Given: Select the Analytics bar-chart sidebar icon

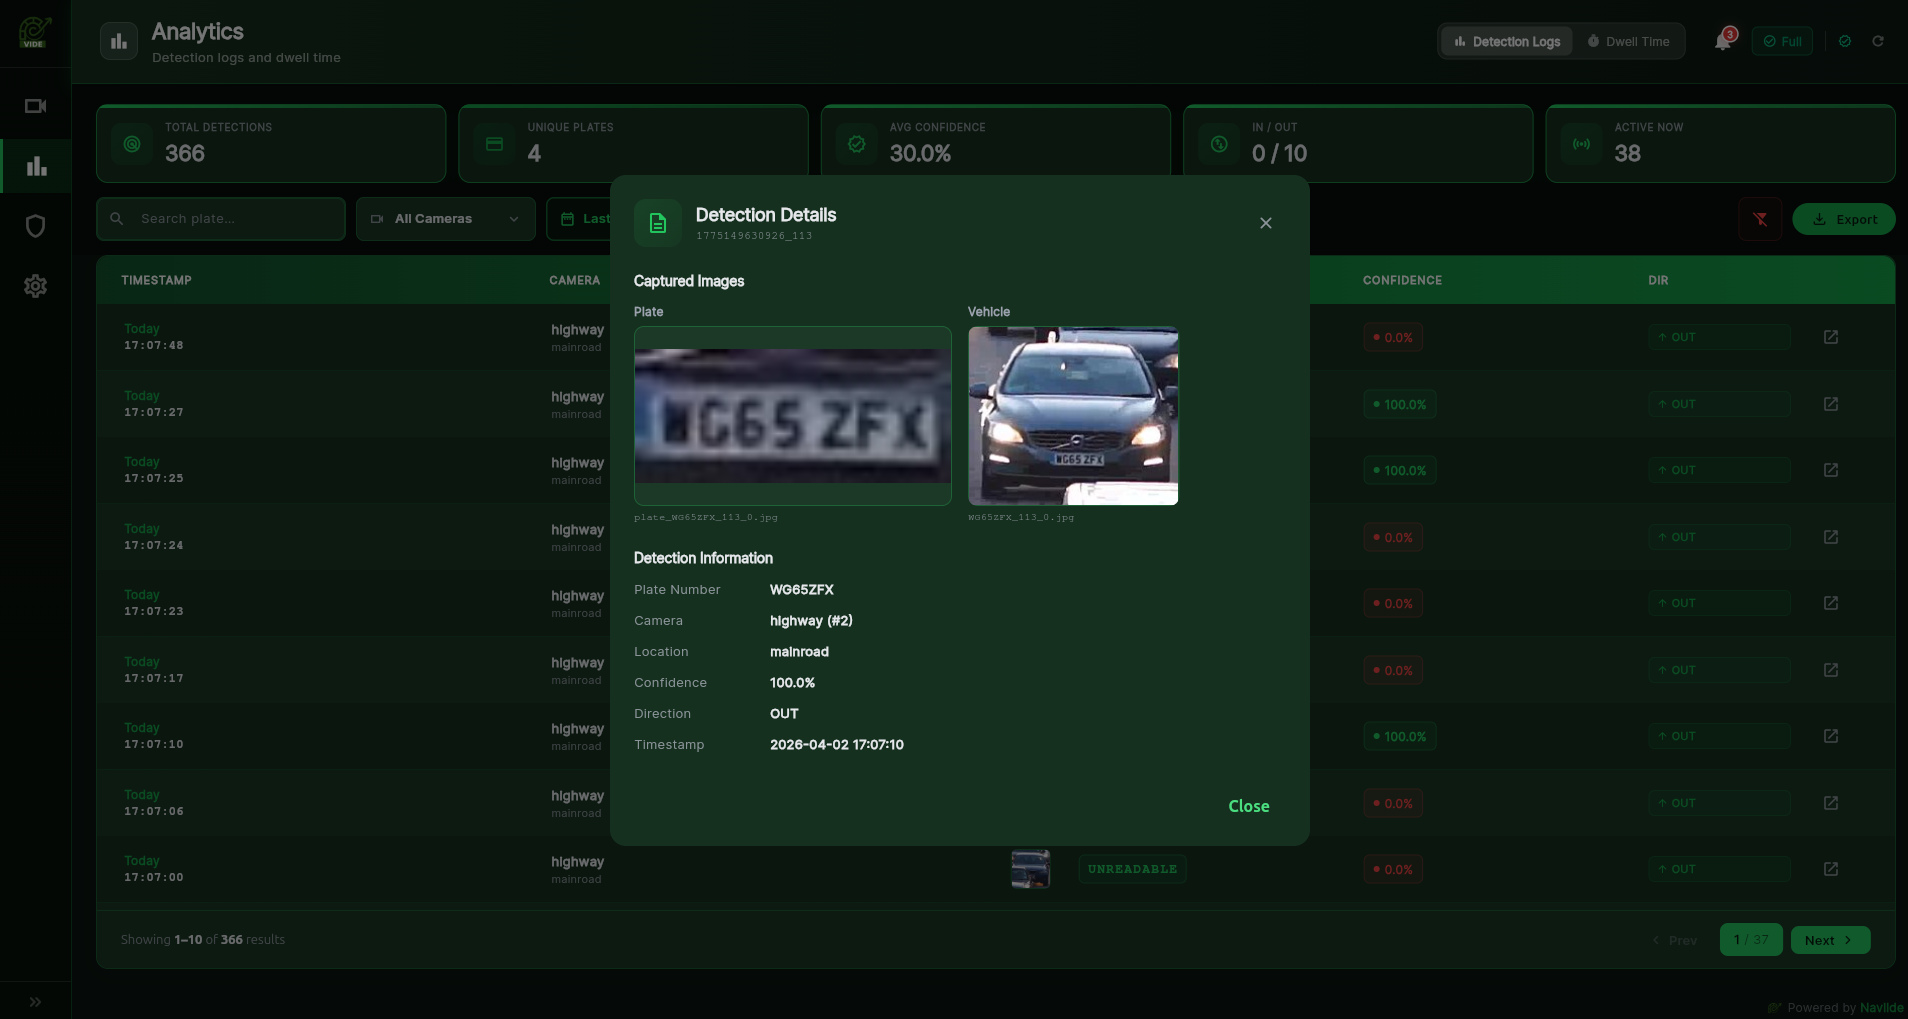Looking at the screenshot, I should 35,165.
